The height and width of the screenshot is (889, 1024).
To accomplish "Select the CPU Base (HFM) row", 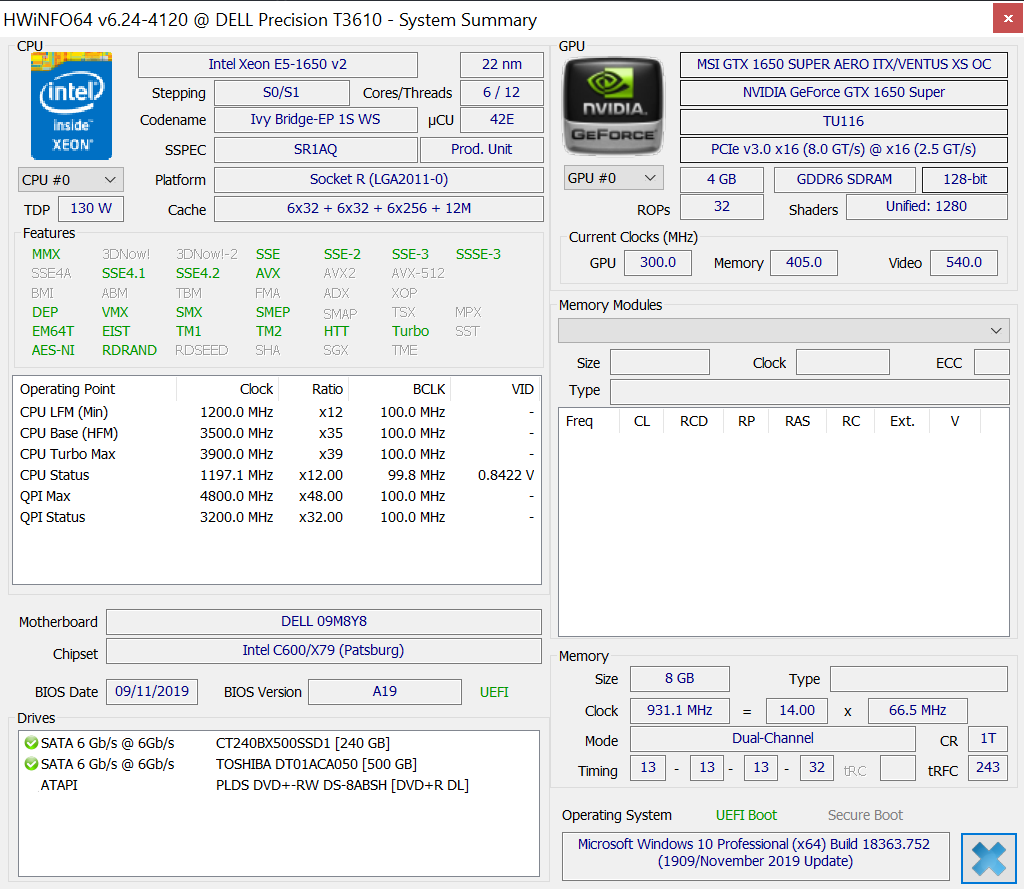I will (x=277, y=434).
